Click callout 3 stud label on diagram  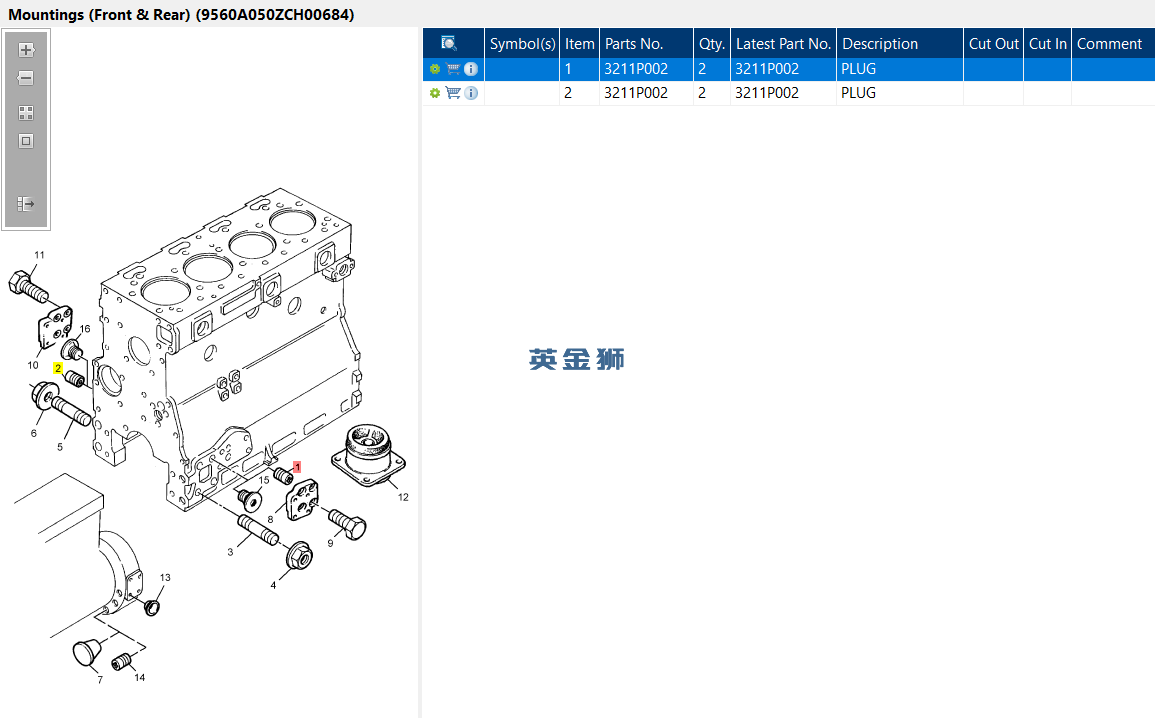230,552
